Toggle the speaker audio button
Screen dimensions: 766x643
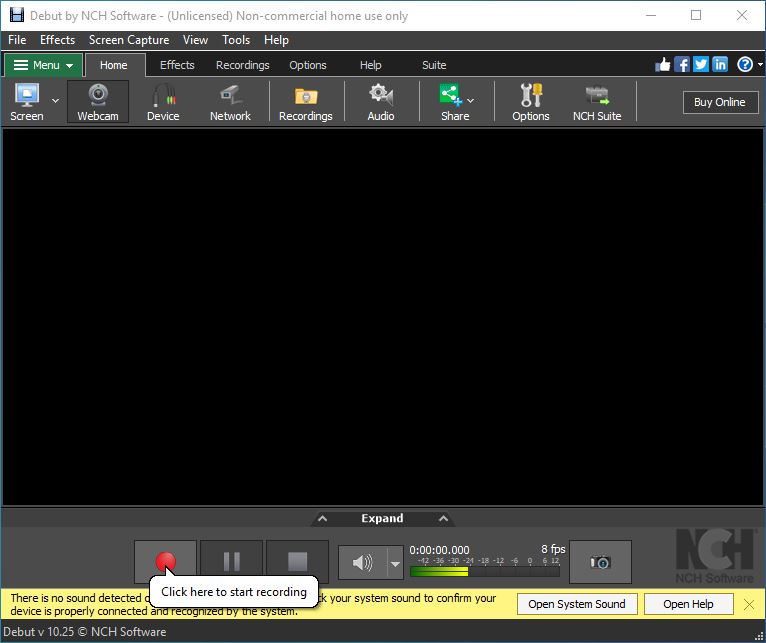click(362, 563)
